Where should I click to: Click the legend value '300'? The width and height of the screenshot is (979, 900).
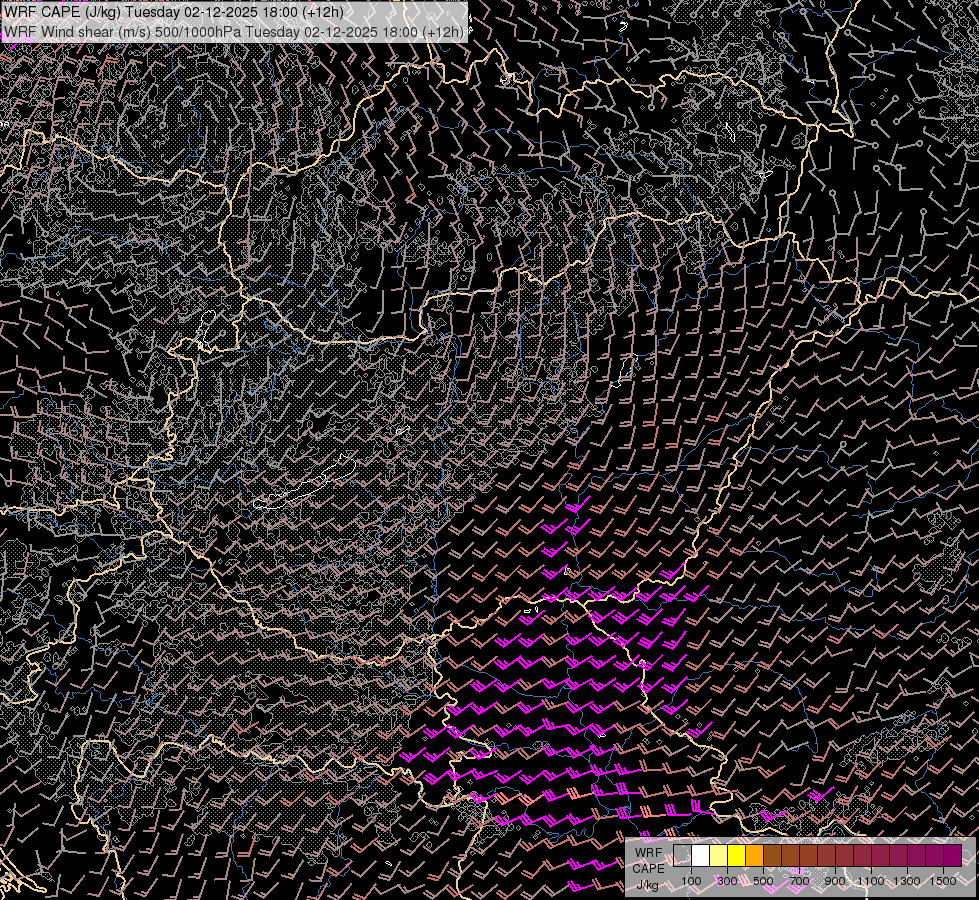(727, 881)
